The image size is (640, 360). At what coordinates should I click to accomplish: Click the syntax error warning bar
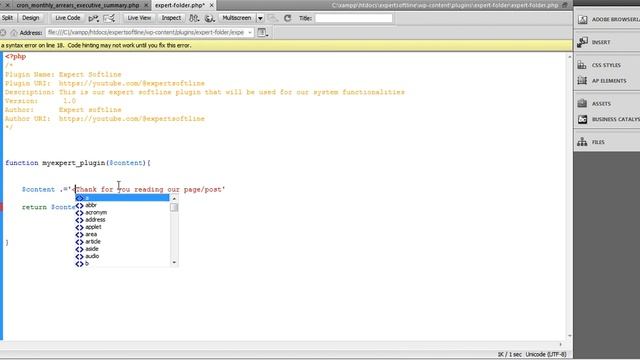[x=286, y=45]
